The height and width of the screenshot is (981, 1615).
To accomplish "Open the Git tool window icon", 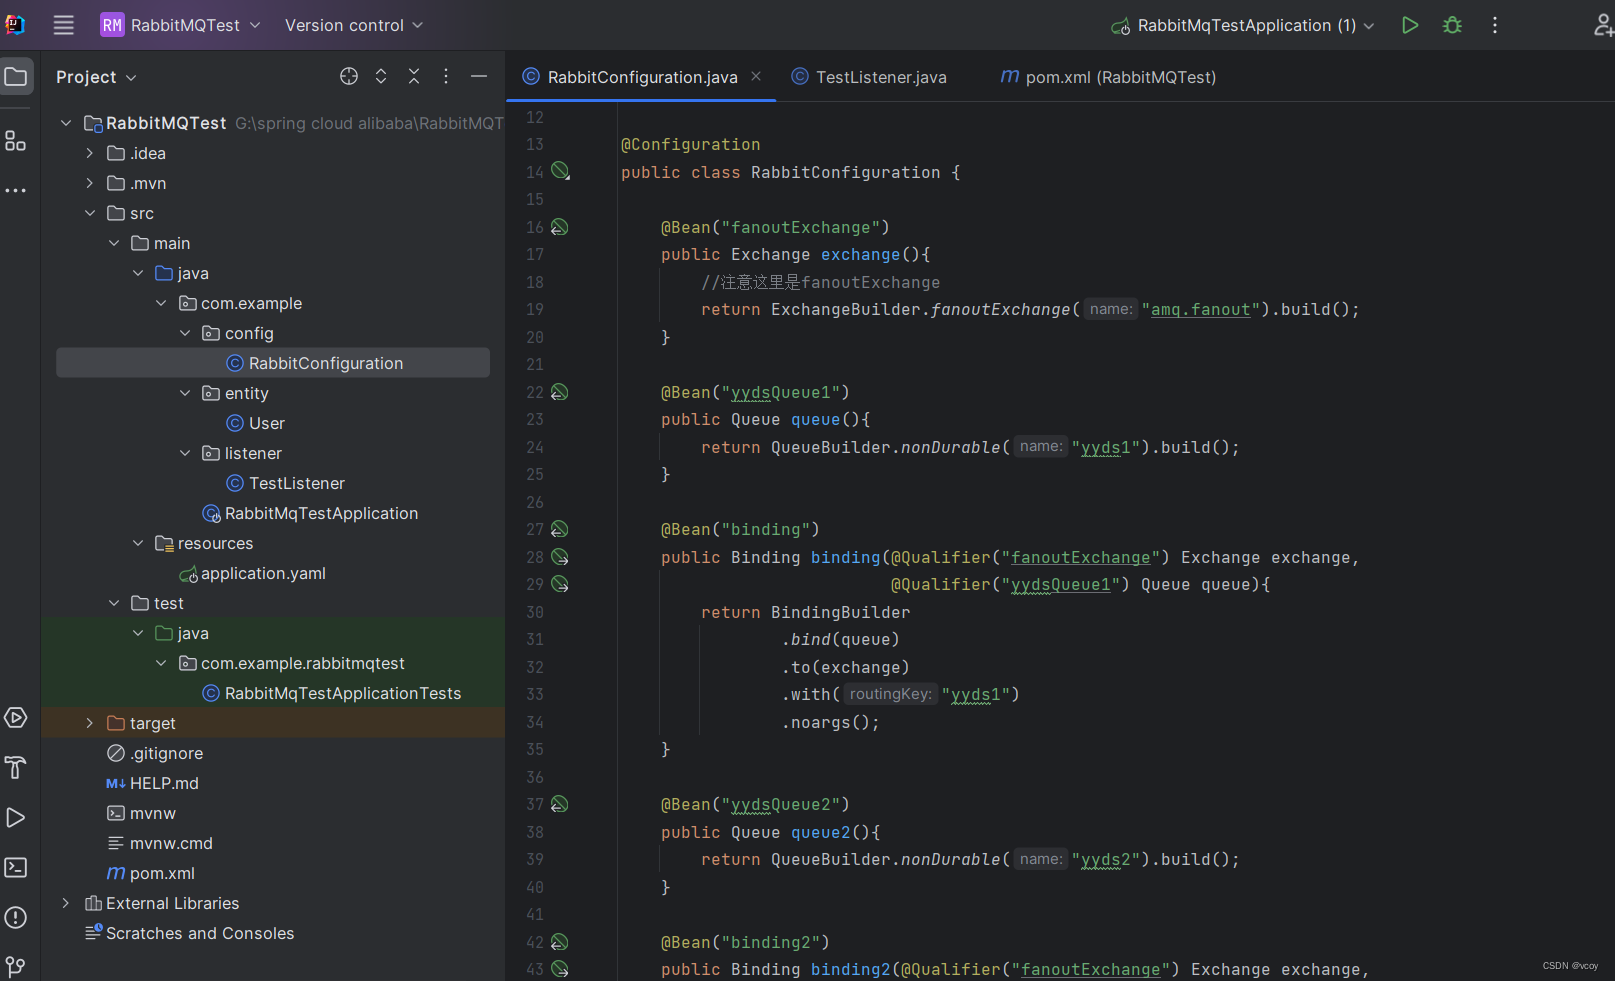I will (x=16, y=967).
